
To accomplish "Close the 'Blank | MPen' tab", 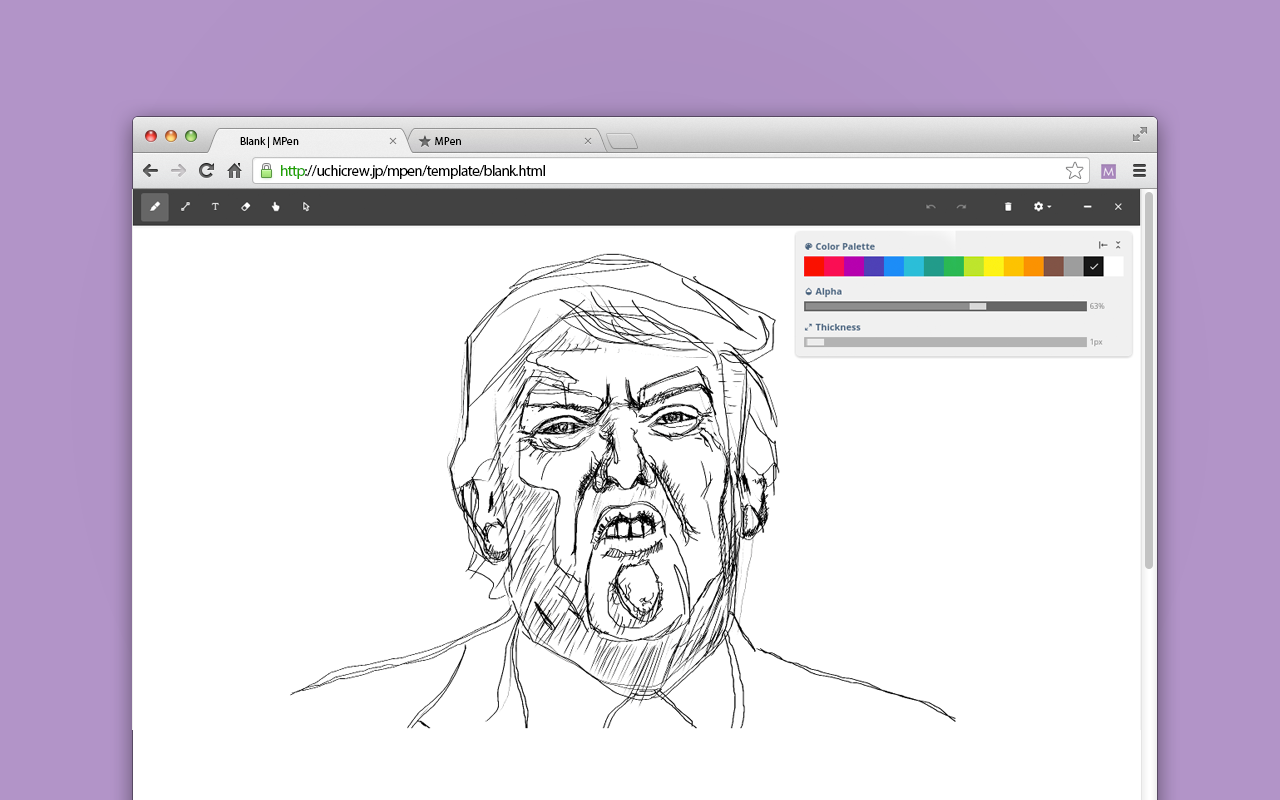I will click(393, 141).
